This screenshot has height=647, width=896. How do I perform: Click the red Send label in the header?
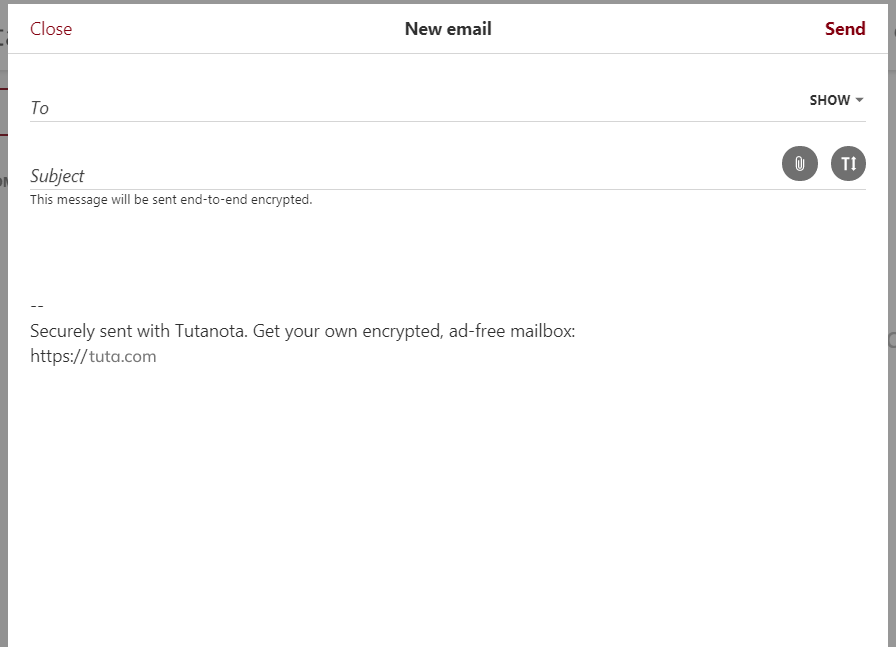pos(845,29)
